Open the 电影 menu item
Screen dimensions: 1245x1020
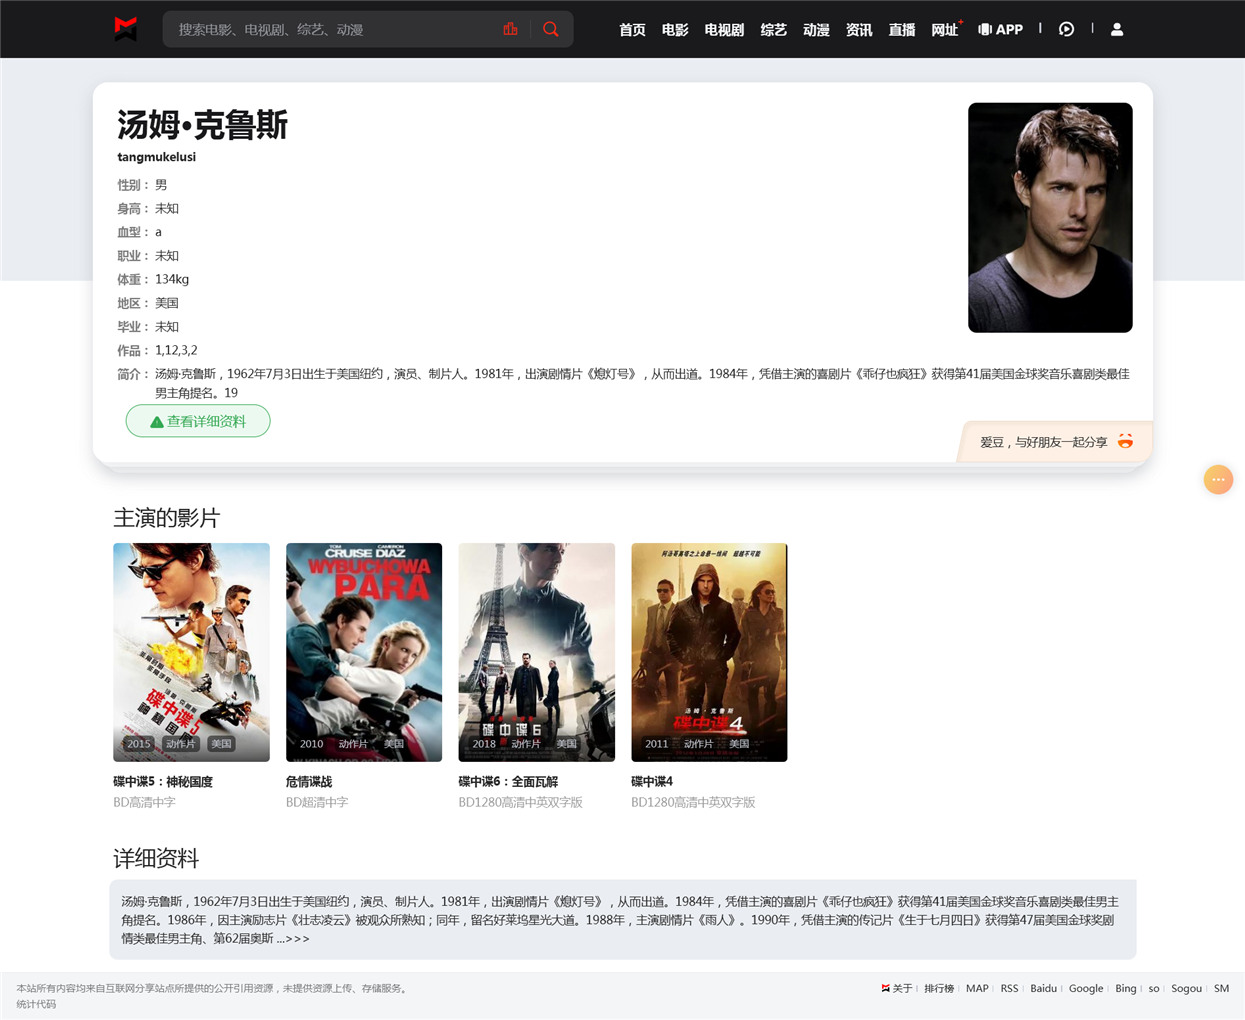pyautogui.click(x=675, y=30)
